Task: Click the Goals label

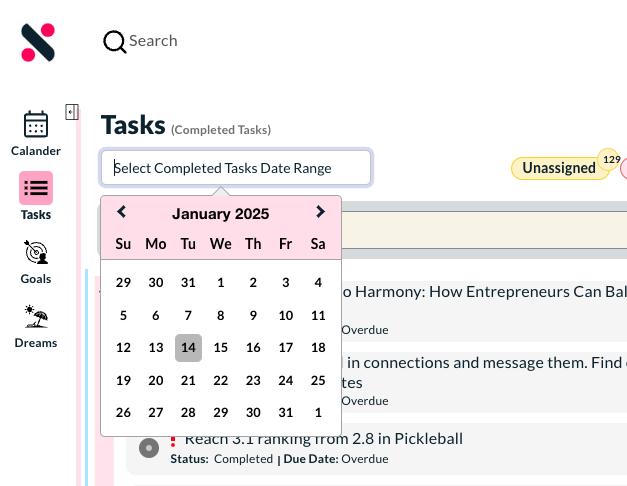Action: 36,279
